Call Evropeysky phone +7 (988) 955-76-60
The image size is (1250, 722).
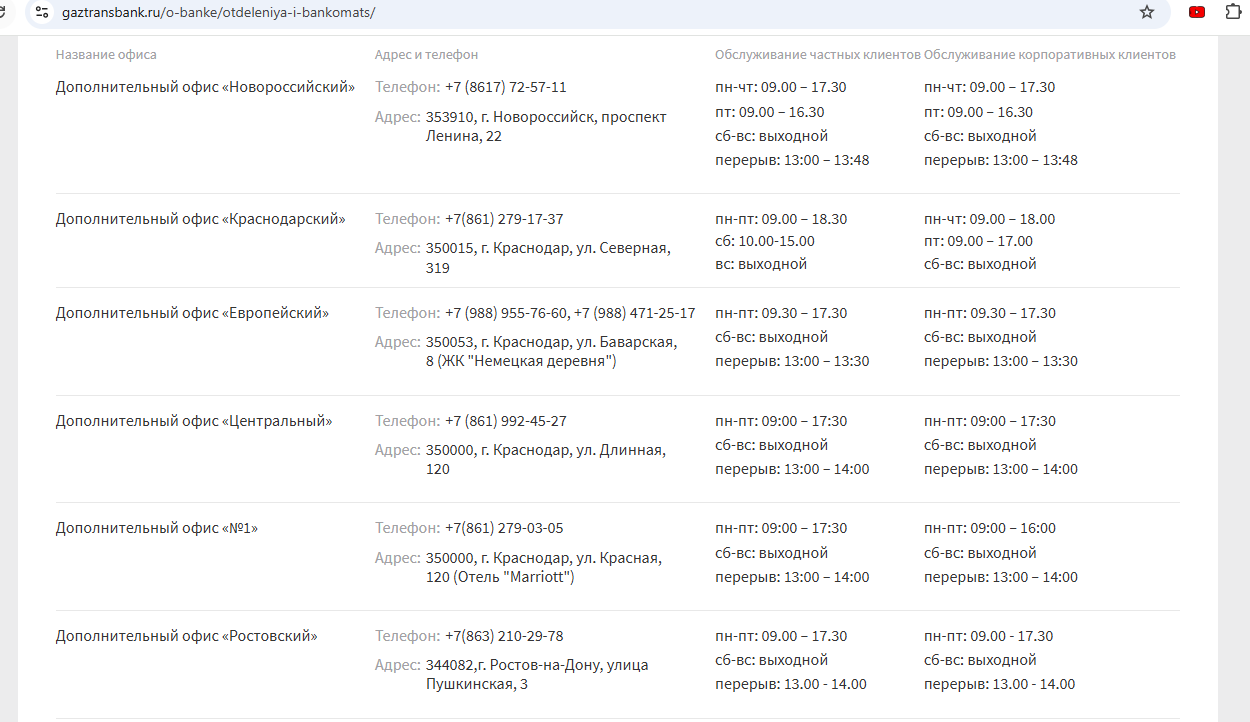tap(506, 313)
